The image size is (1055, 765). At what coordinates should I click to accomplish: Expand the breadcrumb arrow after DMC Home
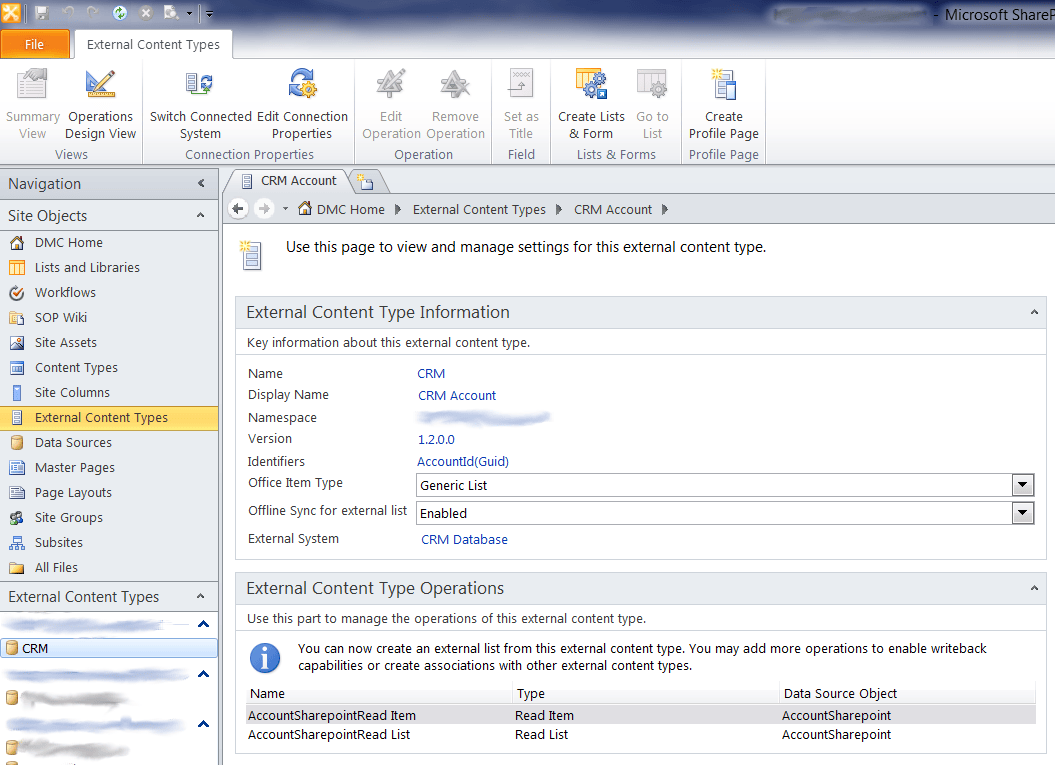pos(398,209)
